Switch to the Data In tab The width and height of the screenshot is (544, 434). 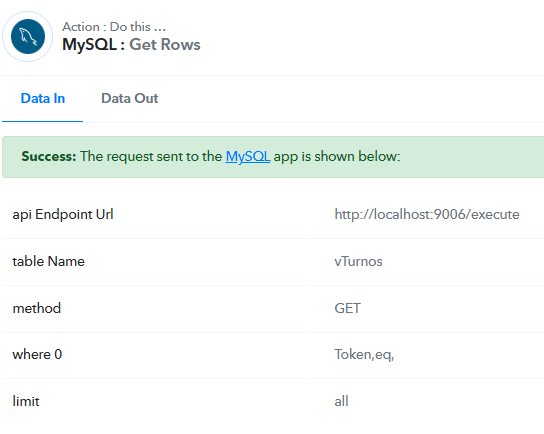click(x=43, y=99)
